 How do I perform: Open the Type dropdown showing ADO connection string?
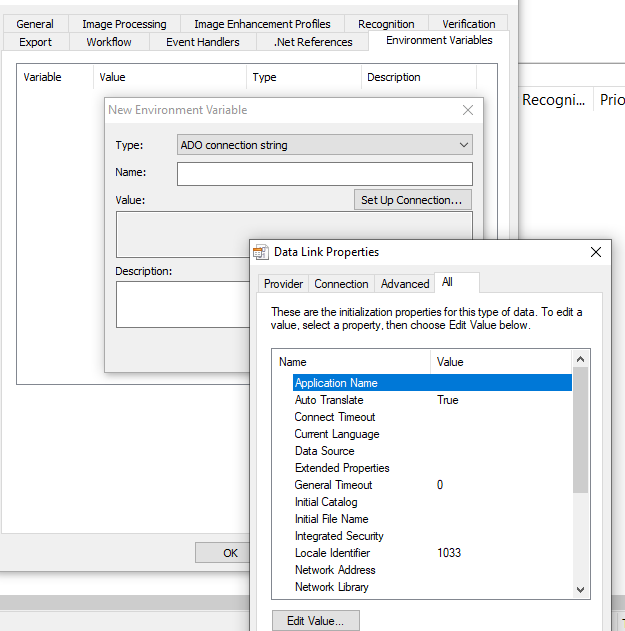325,145
